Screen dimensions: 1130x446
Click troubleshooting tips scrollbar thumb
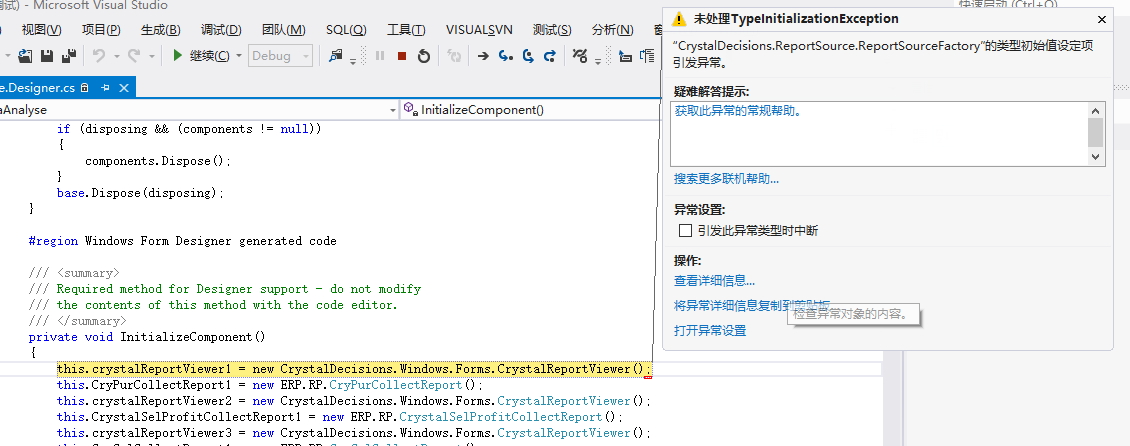[x=1095, y=133]
